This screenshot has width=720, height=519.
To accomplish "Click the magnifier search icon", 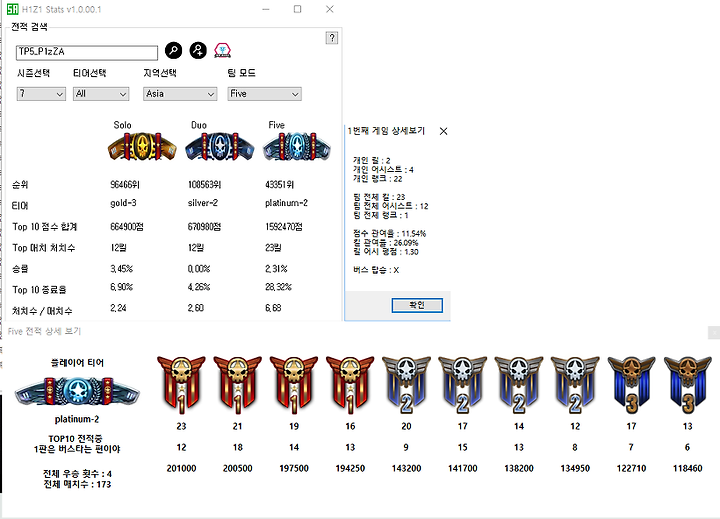I will coord(174,50).
